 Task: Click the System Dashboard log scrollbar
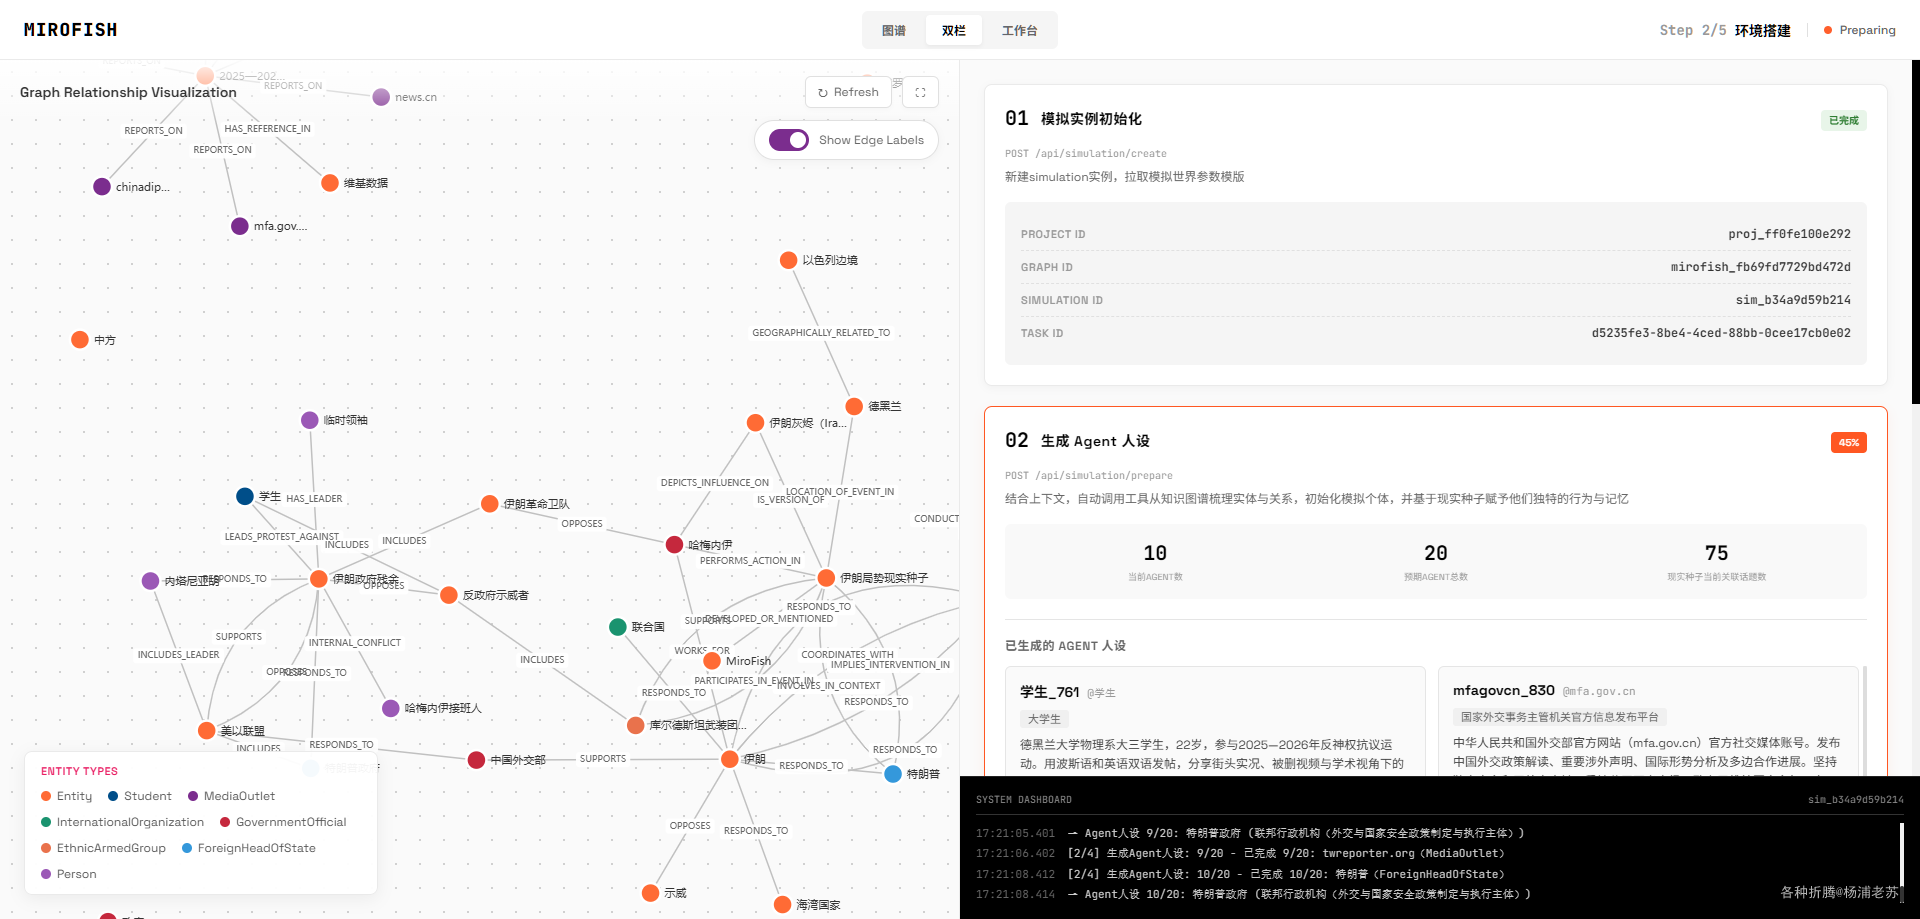[1901, 854]
